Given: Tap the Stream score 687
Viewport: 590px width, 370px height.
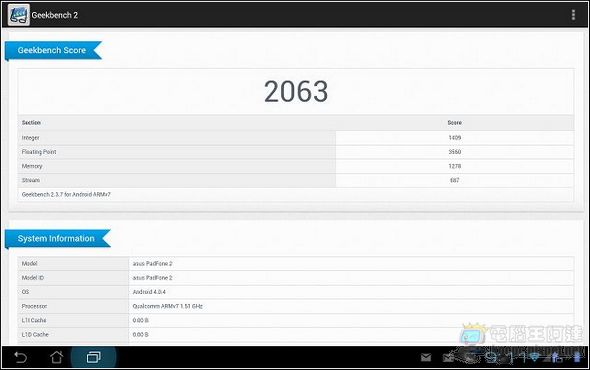Looking at the screenshot, I should [455, 180].
